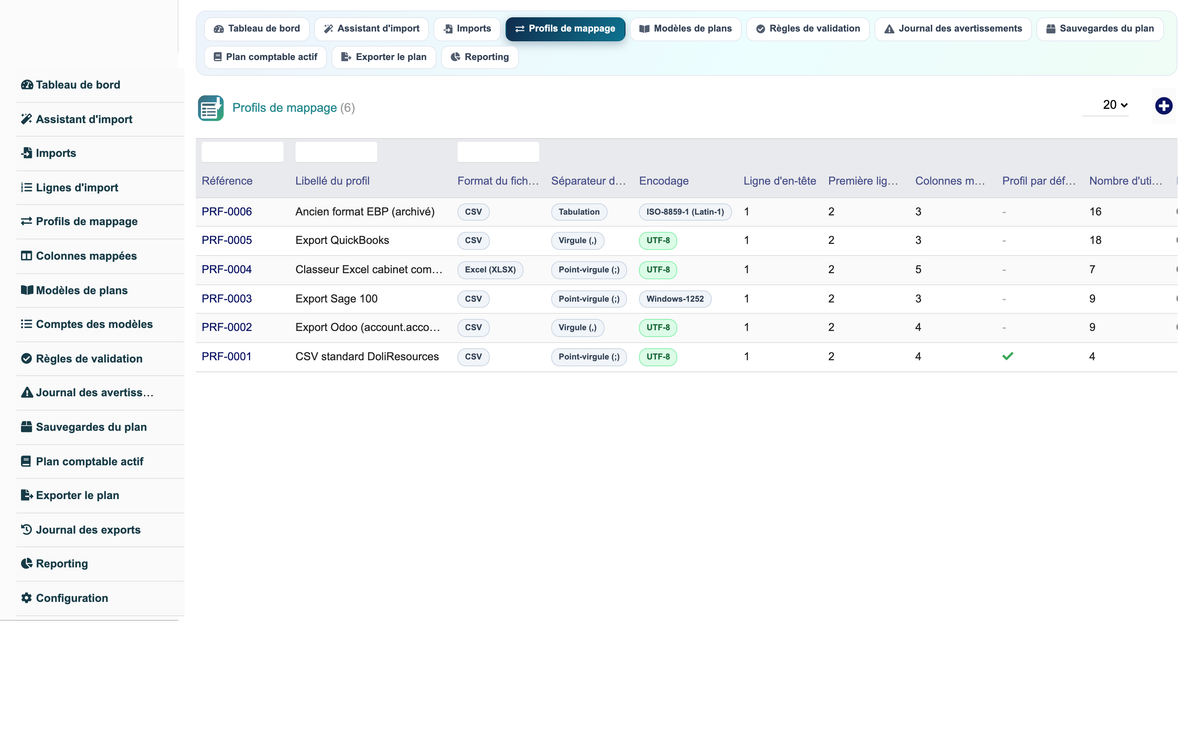This screenshot has height=743, width=1200.
Task: Click the usage count 16 cell
Action: (x=1096, y=212)
